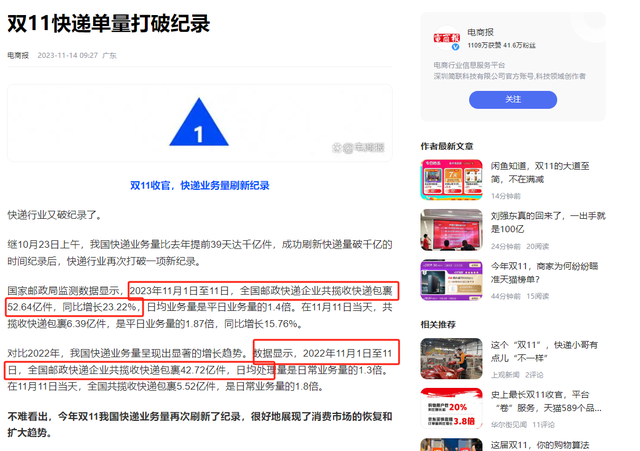The height and width of the screenshot is (451, 640).
Task: Click the courier warehouse thumbnail image
Action: pos(451,358)
